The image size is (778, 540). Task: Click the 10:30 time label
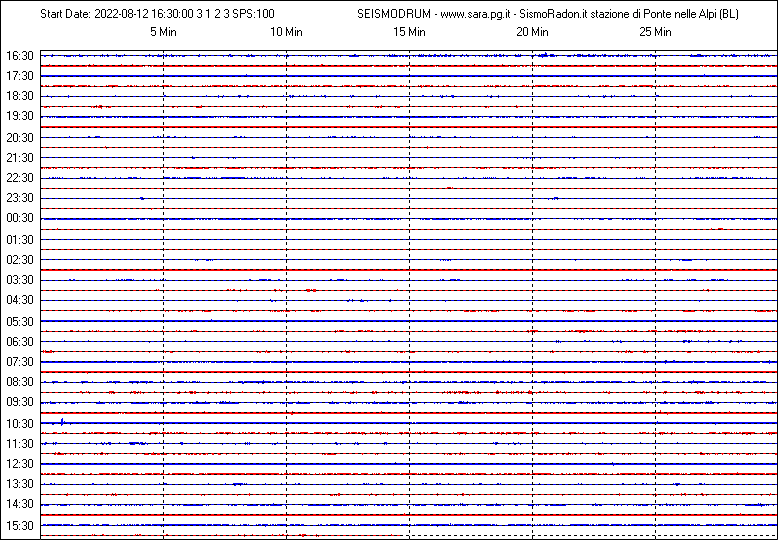pyautogui.click(x=20, y=423)
